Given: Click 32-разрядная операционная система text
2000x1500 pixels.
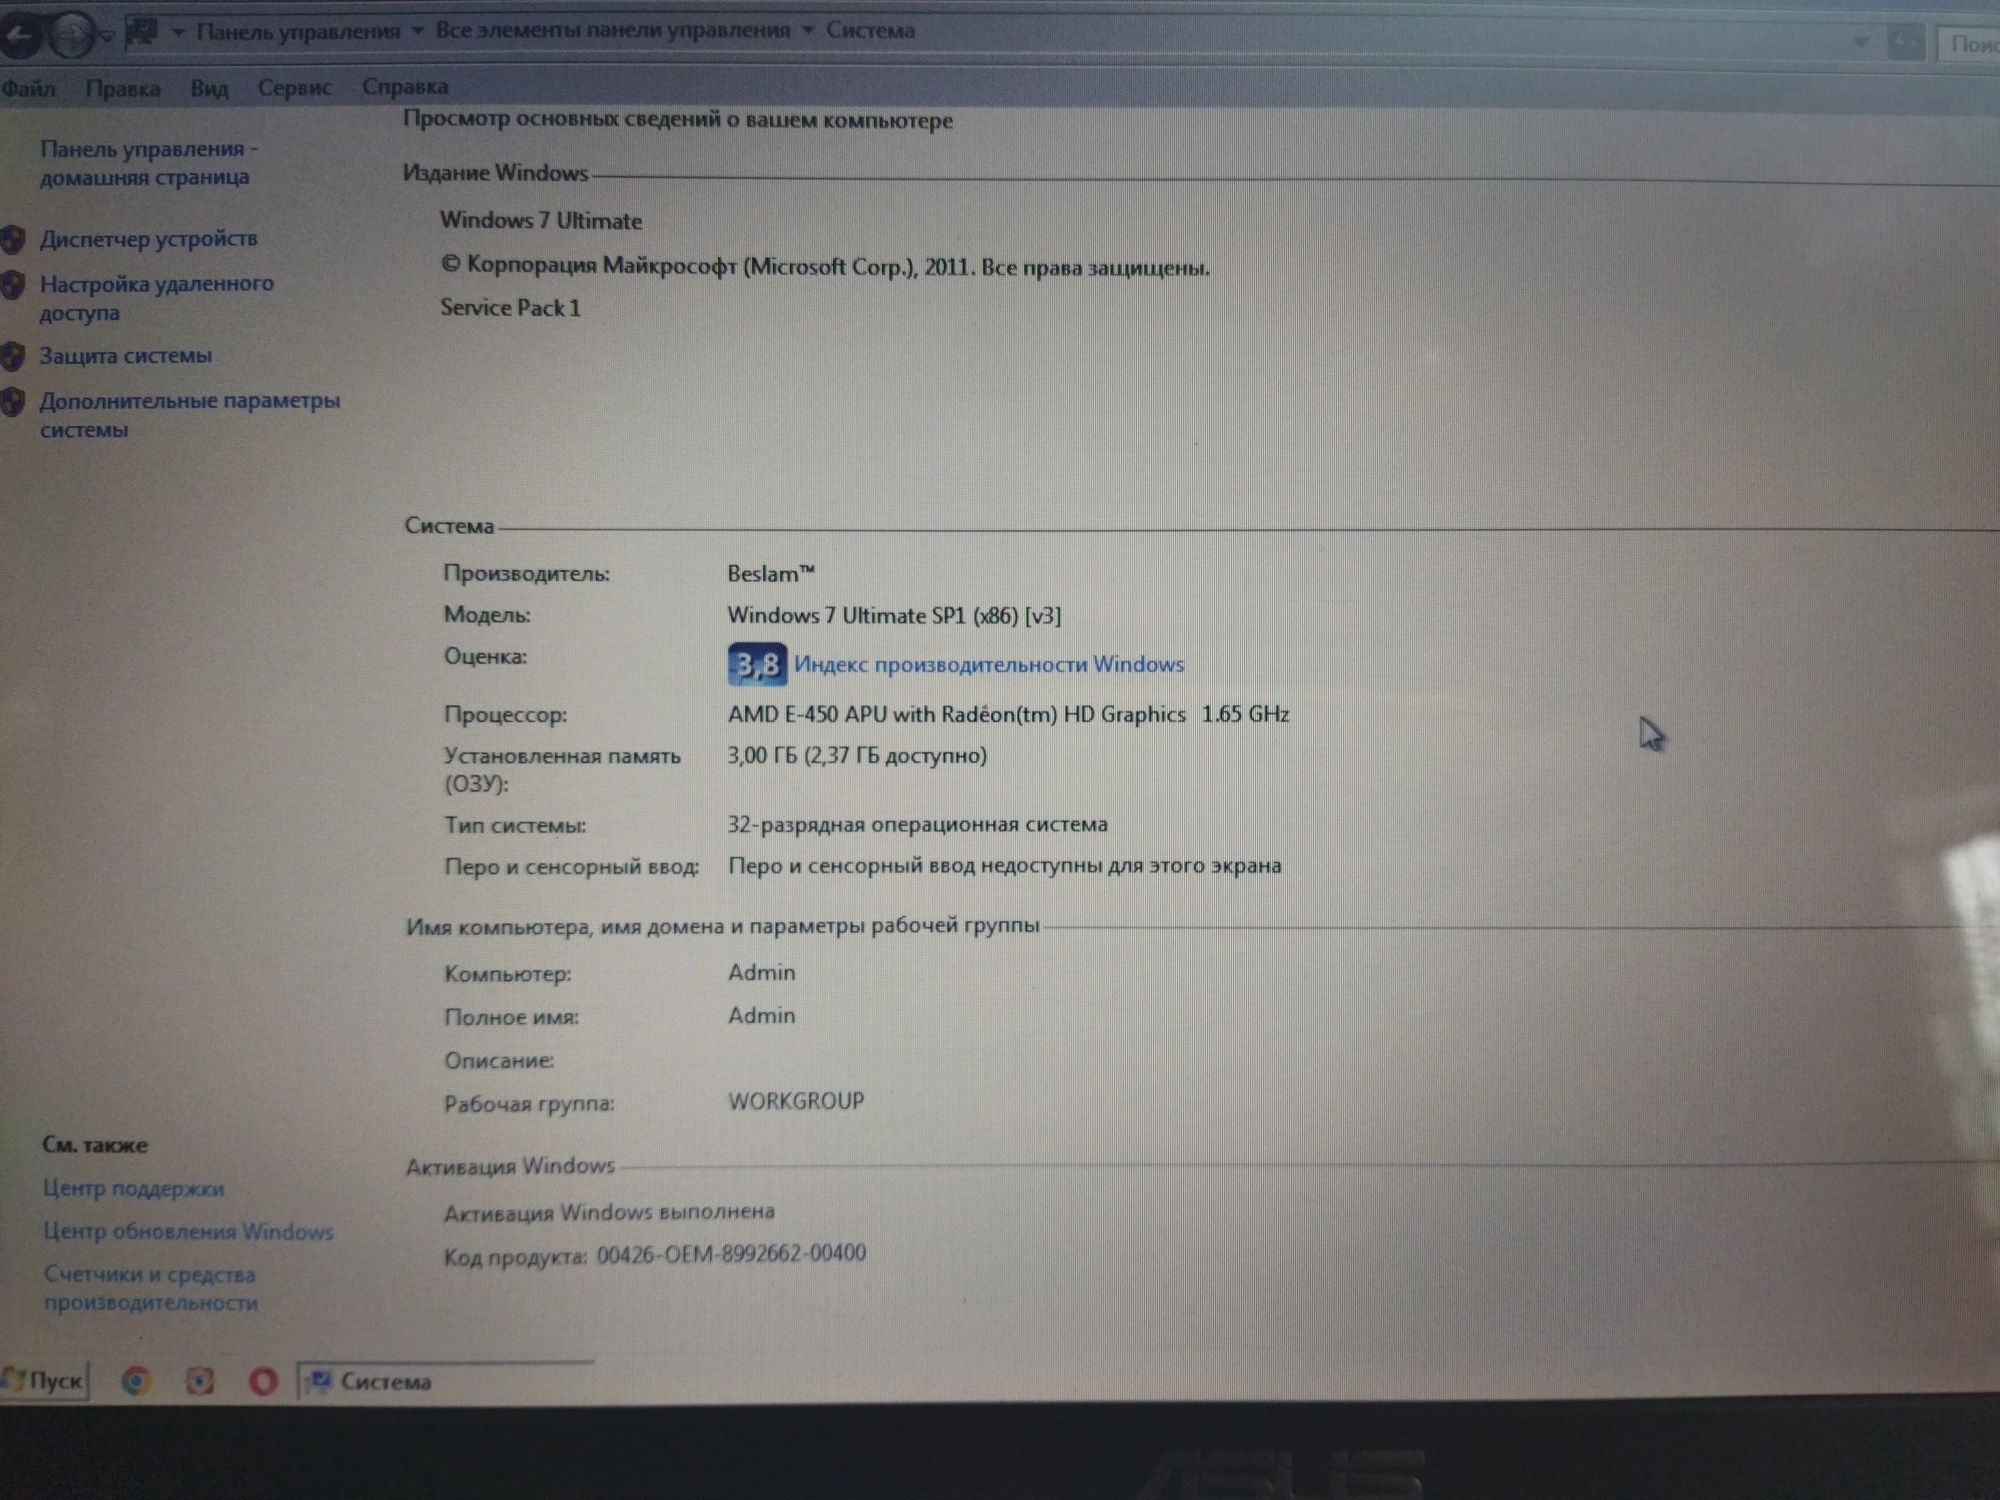Looking at the screenshot, I should 917,824.
